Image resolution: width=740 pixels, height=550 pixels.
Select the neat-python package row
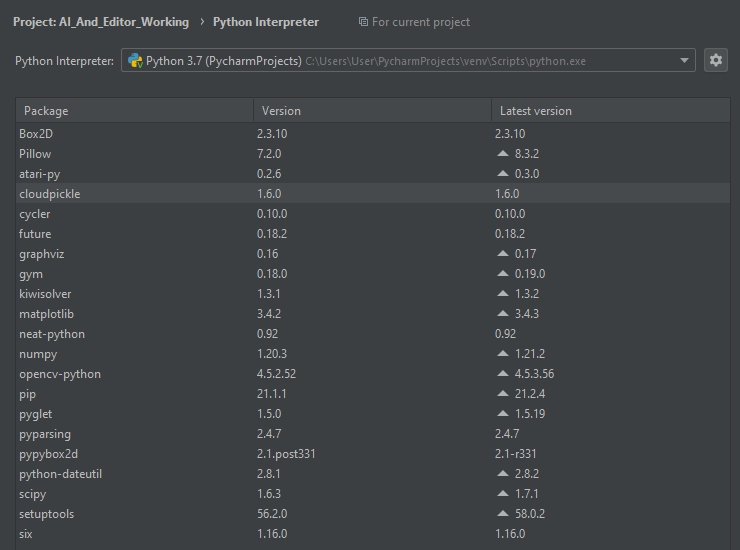pos(52,334)
